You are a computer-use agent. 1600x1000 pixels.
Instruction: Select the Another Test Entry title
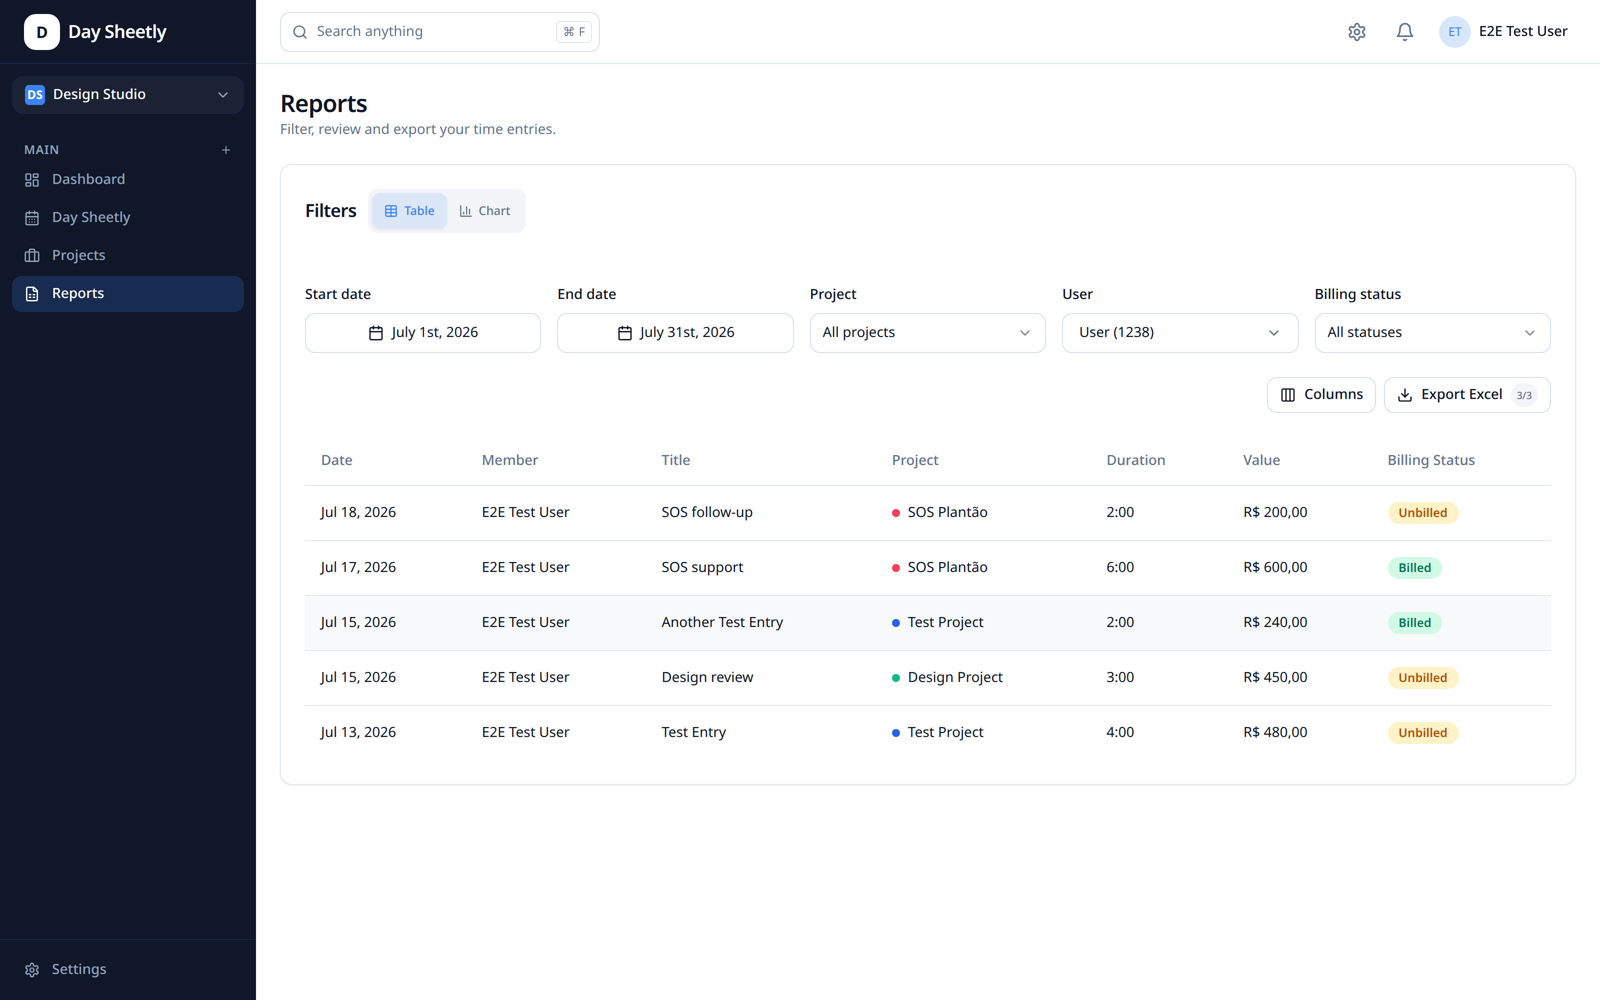(722, 623)
